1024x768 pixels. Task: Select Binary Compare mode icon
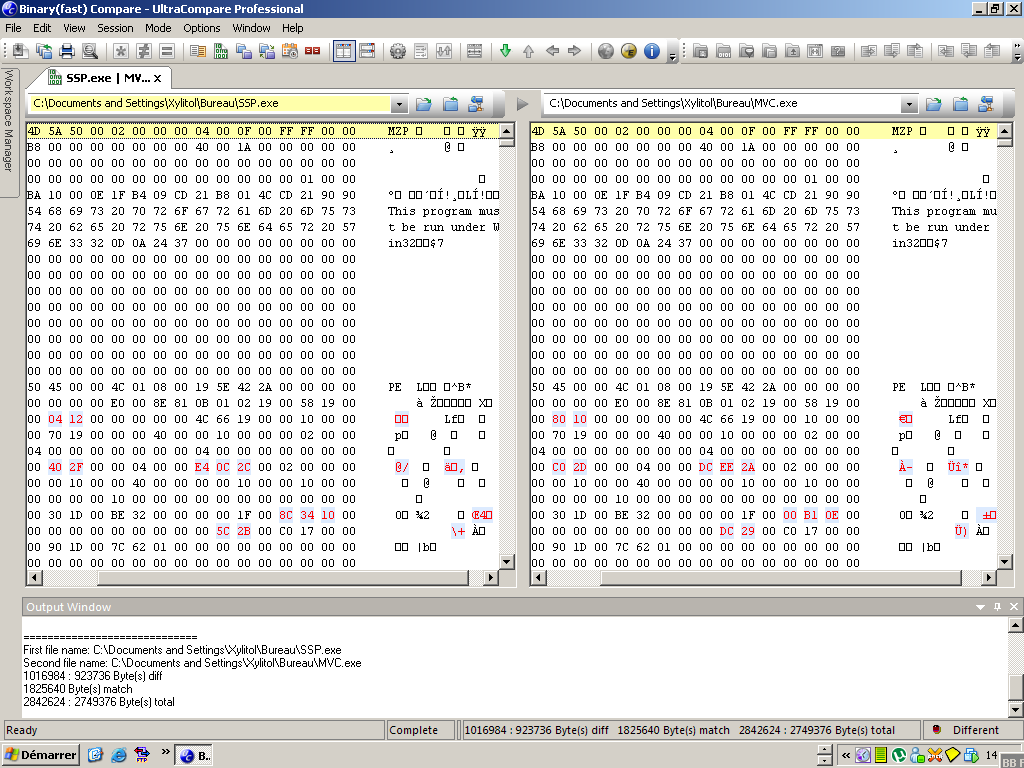coord(221,51)
